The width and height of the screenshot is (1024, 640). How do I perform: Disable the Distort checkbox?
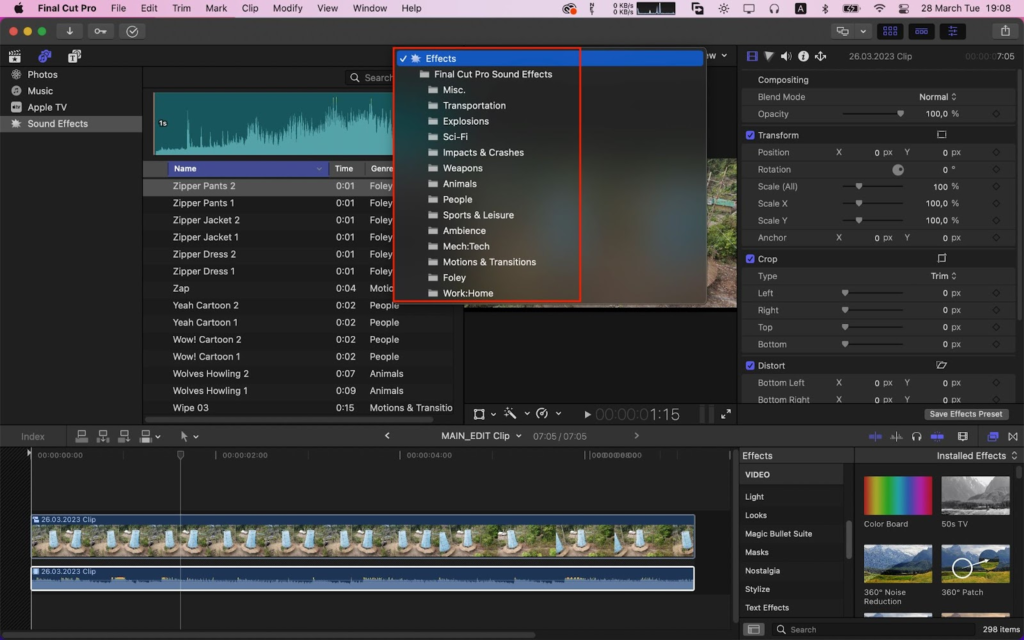coord(750,366)
